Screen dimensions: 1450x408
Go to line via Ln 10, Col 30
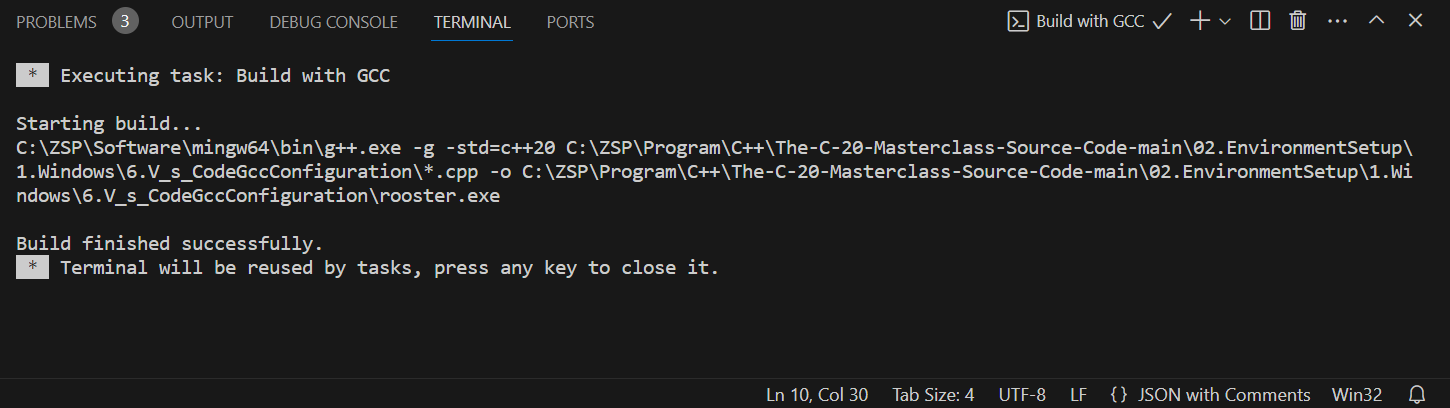click(817, 395)
